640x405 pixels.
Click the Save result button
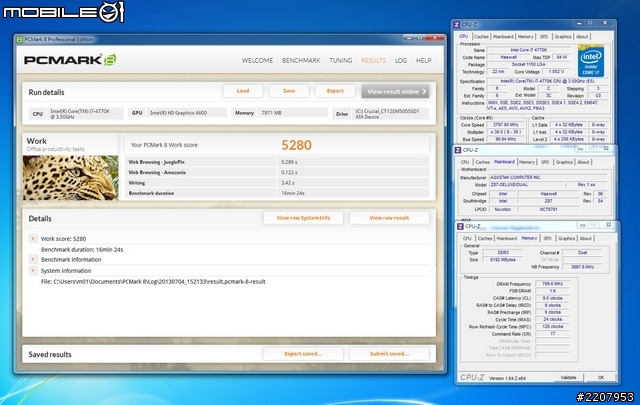click(289, 91)
